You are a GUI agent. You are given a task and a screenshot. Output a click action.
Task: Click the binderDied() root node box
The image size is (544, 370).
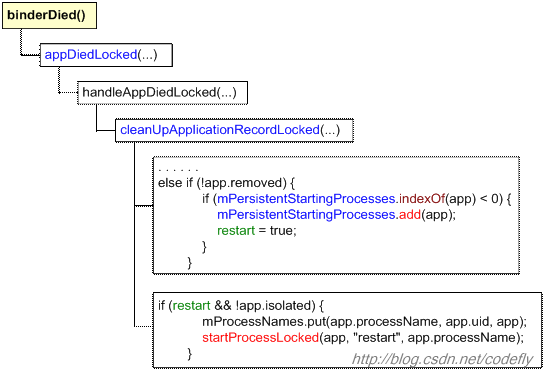coord(49,15)
